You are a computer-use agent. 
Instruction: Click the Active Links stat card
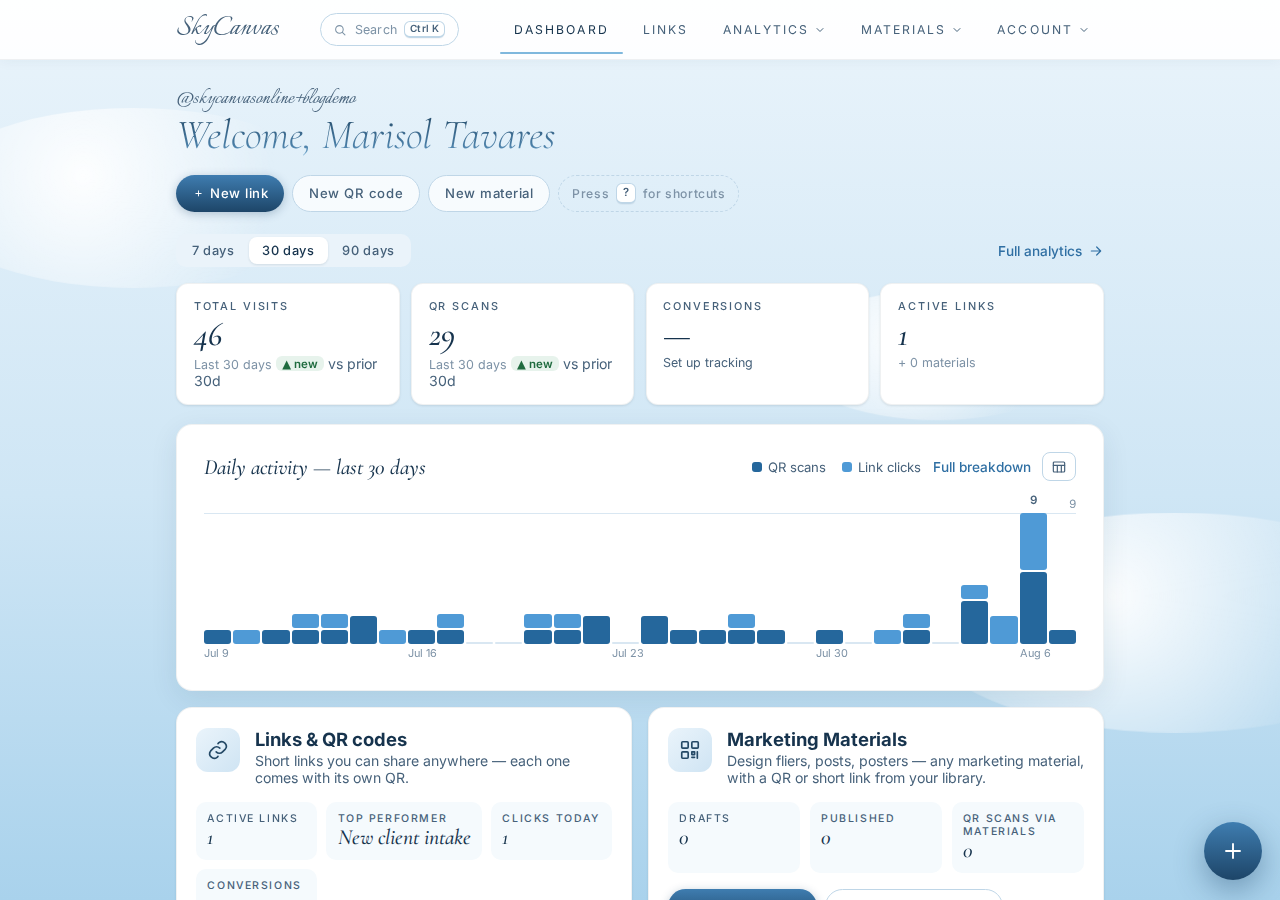pos(992,344)
